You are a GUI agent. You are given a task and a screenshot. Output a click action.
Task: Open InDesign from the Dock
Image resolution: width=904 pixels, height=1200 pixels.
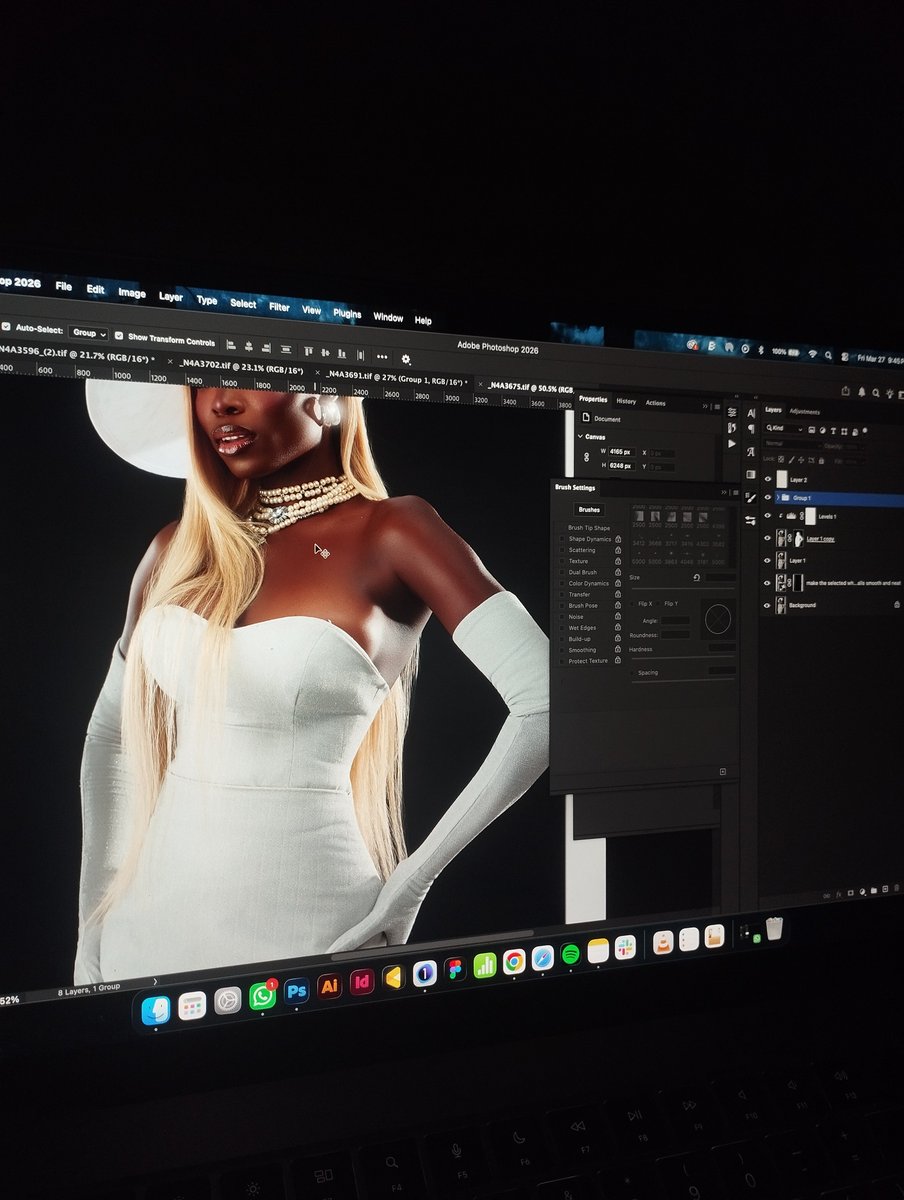(x=361, y=982)
